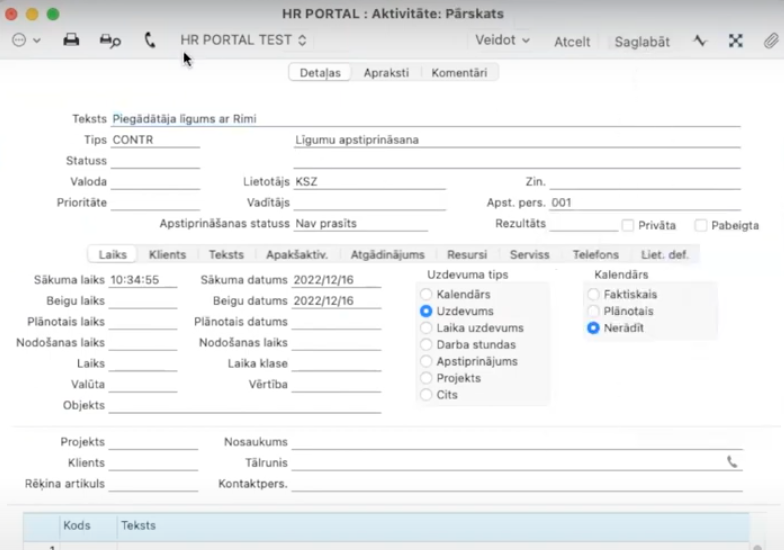Enable the Privāta checkbox
The image size is (784, 550).
[628, 226]
